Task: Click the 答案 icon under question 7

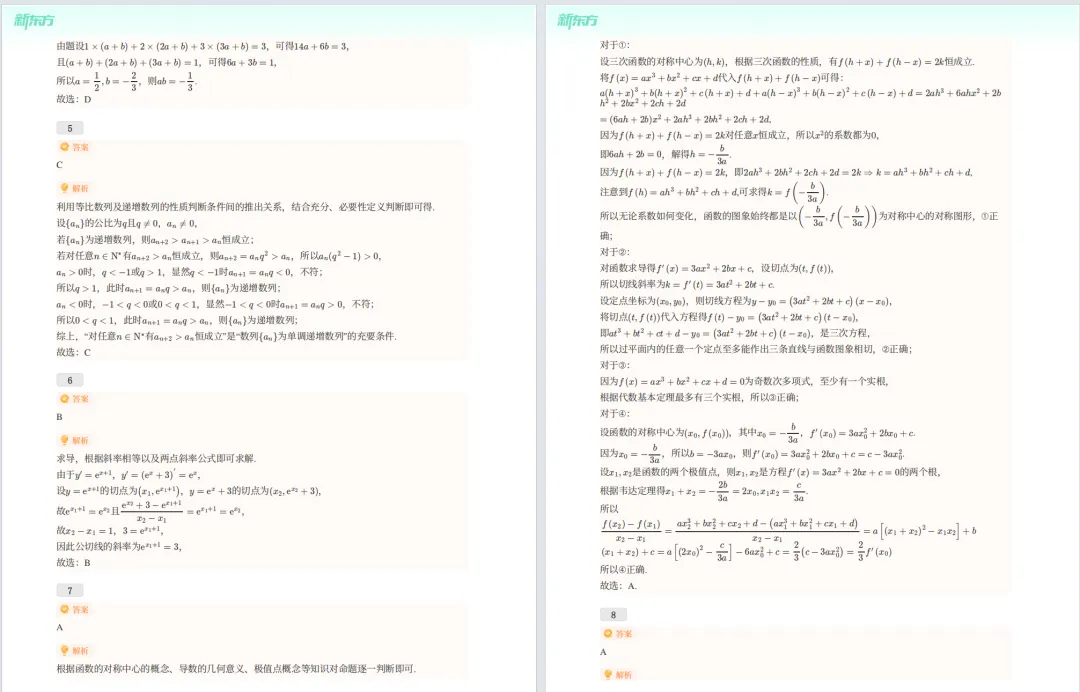Action: tap(65, 609)
